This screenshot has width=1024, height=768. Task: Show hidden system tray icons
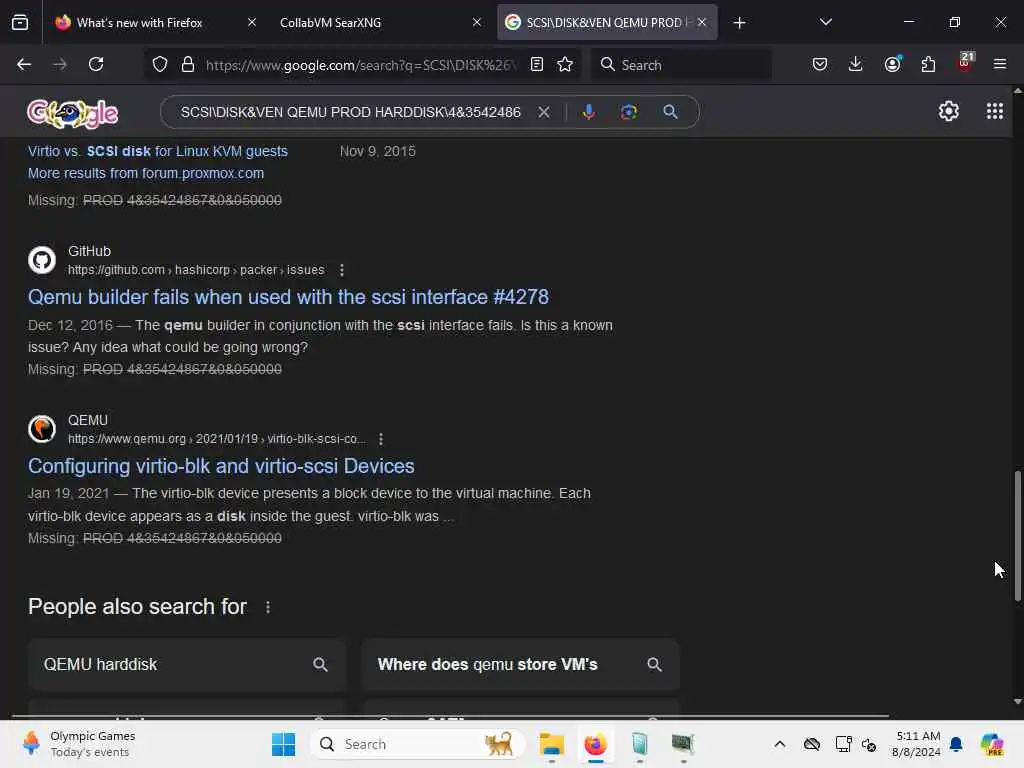(780, 744)
